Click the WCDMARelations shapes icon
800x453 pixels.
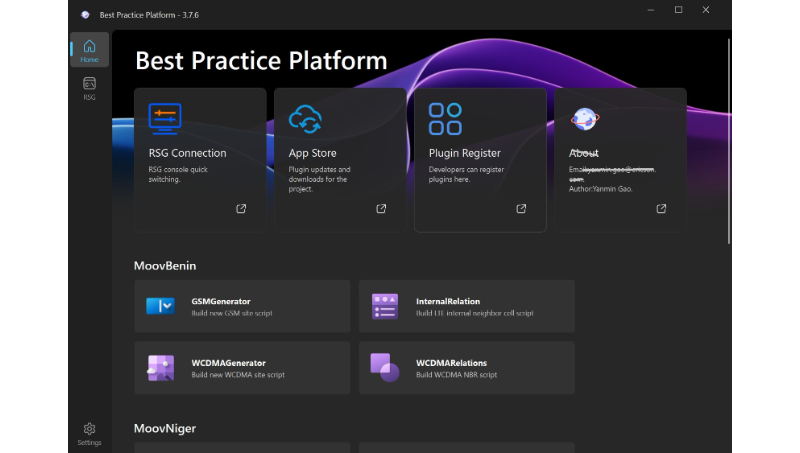385,368
